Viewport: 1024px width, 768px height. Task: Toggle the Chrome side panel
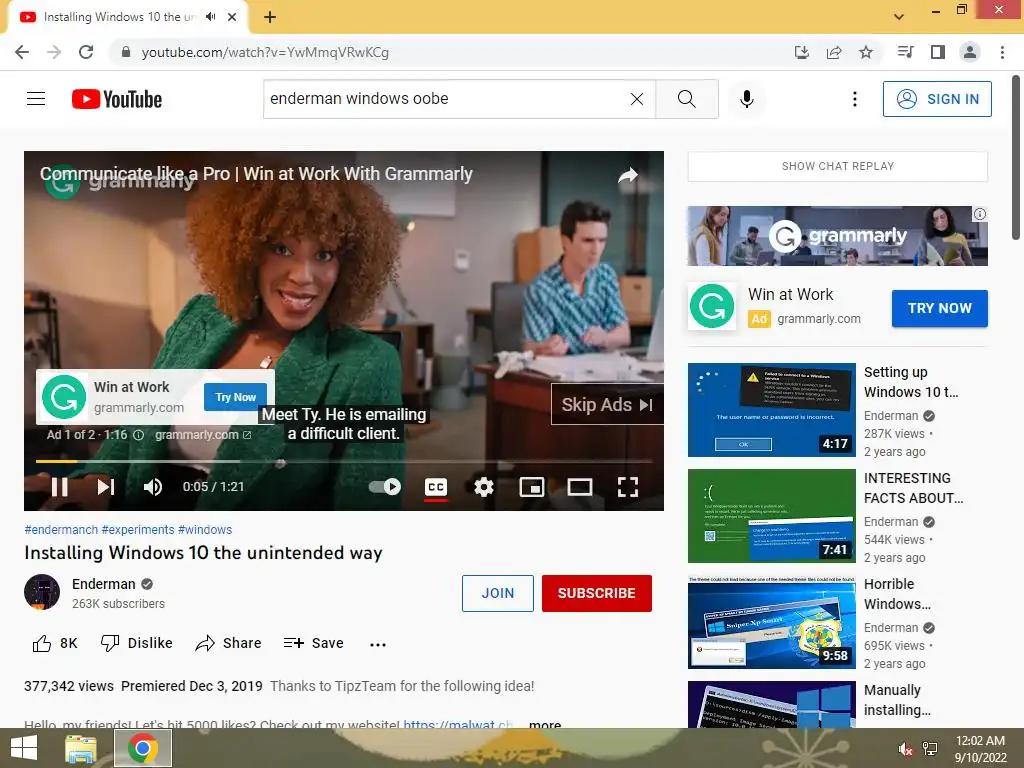tap(938, 52)
